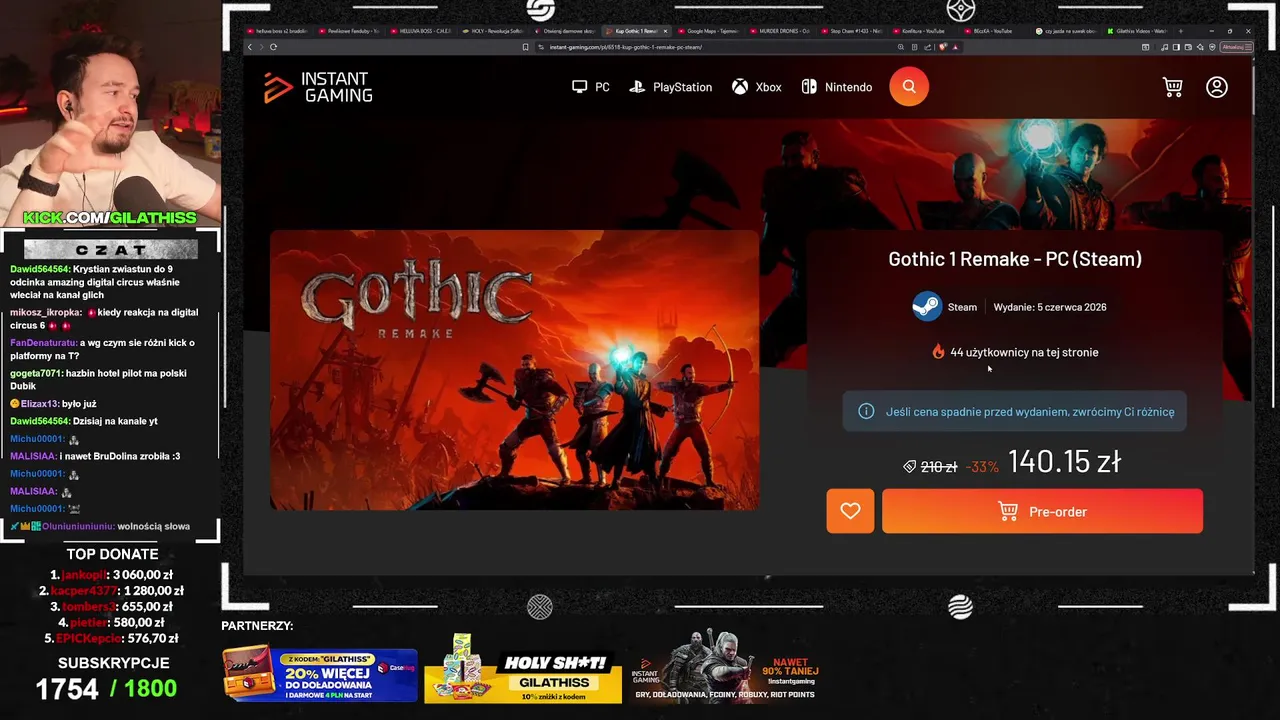Switch to the Pawlikowe Fanduby tab

coord(350,31)
